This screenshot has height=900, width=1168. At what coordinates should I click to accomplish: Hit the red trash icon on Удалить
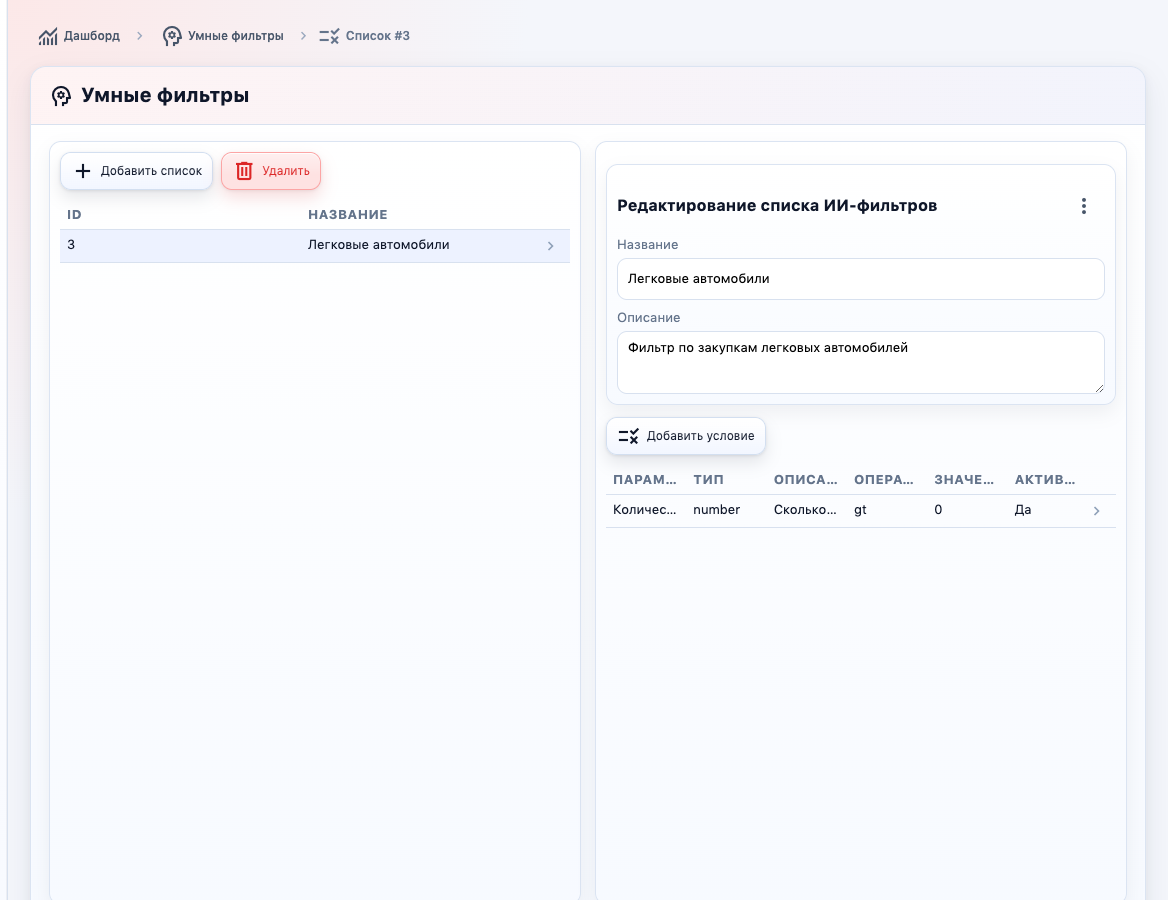click(244, 171)
